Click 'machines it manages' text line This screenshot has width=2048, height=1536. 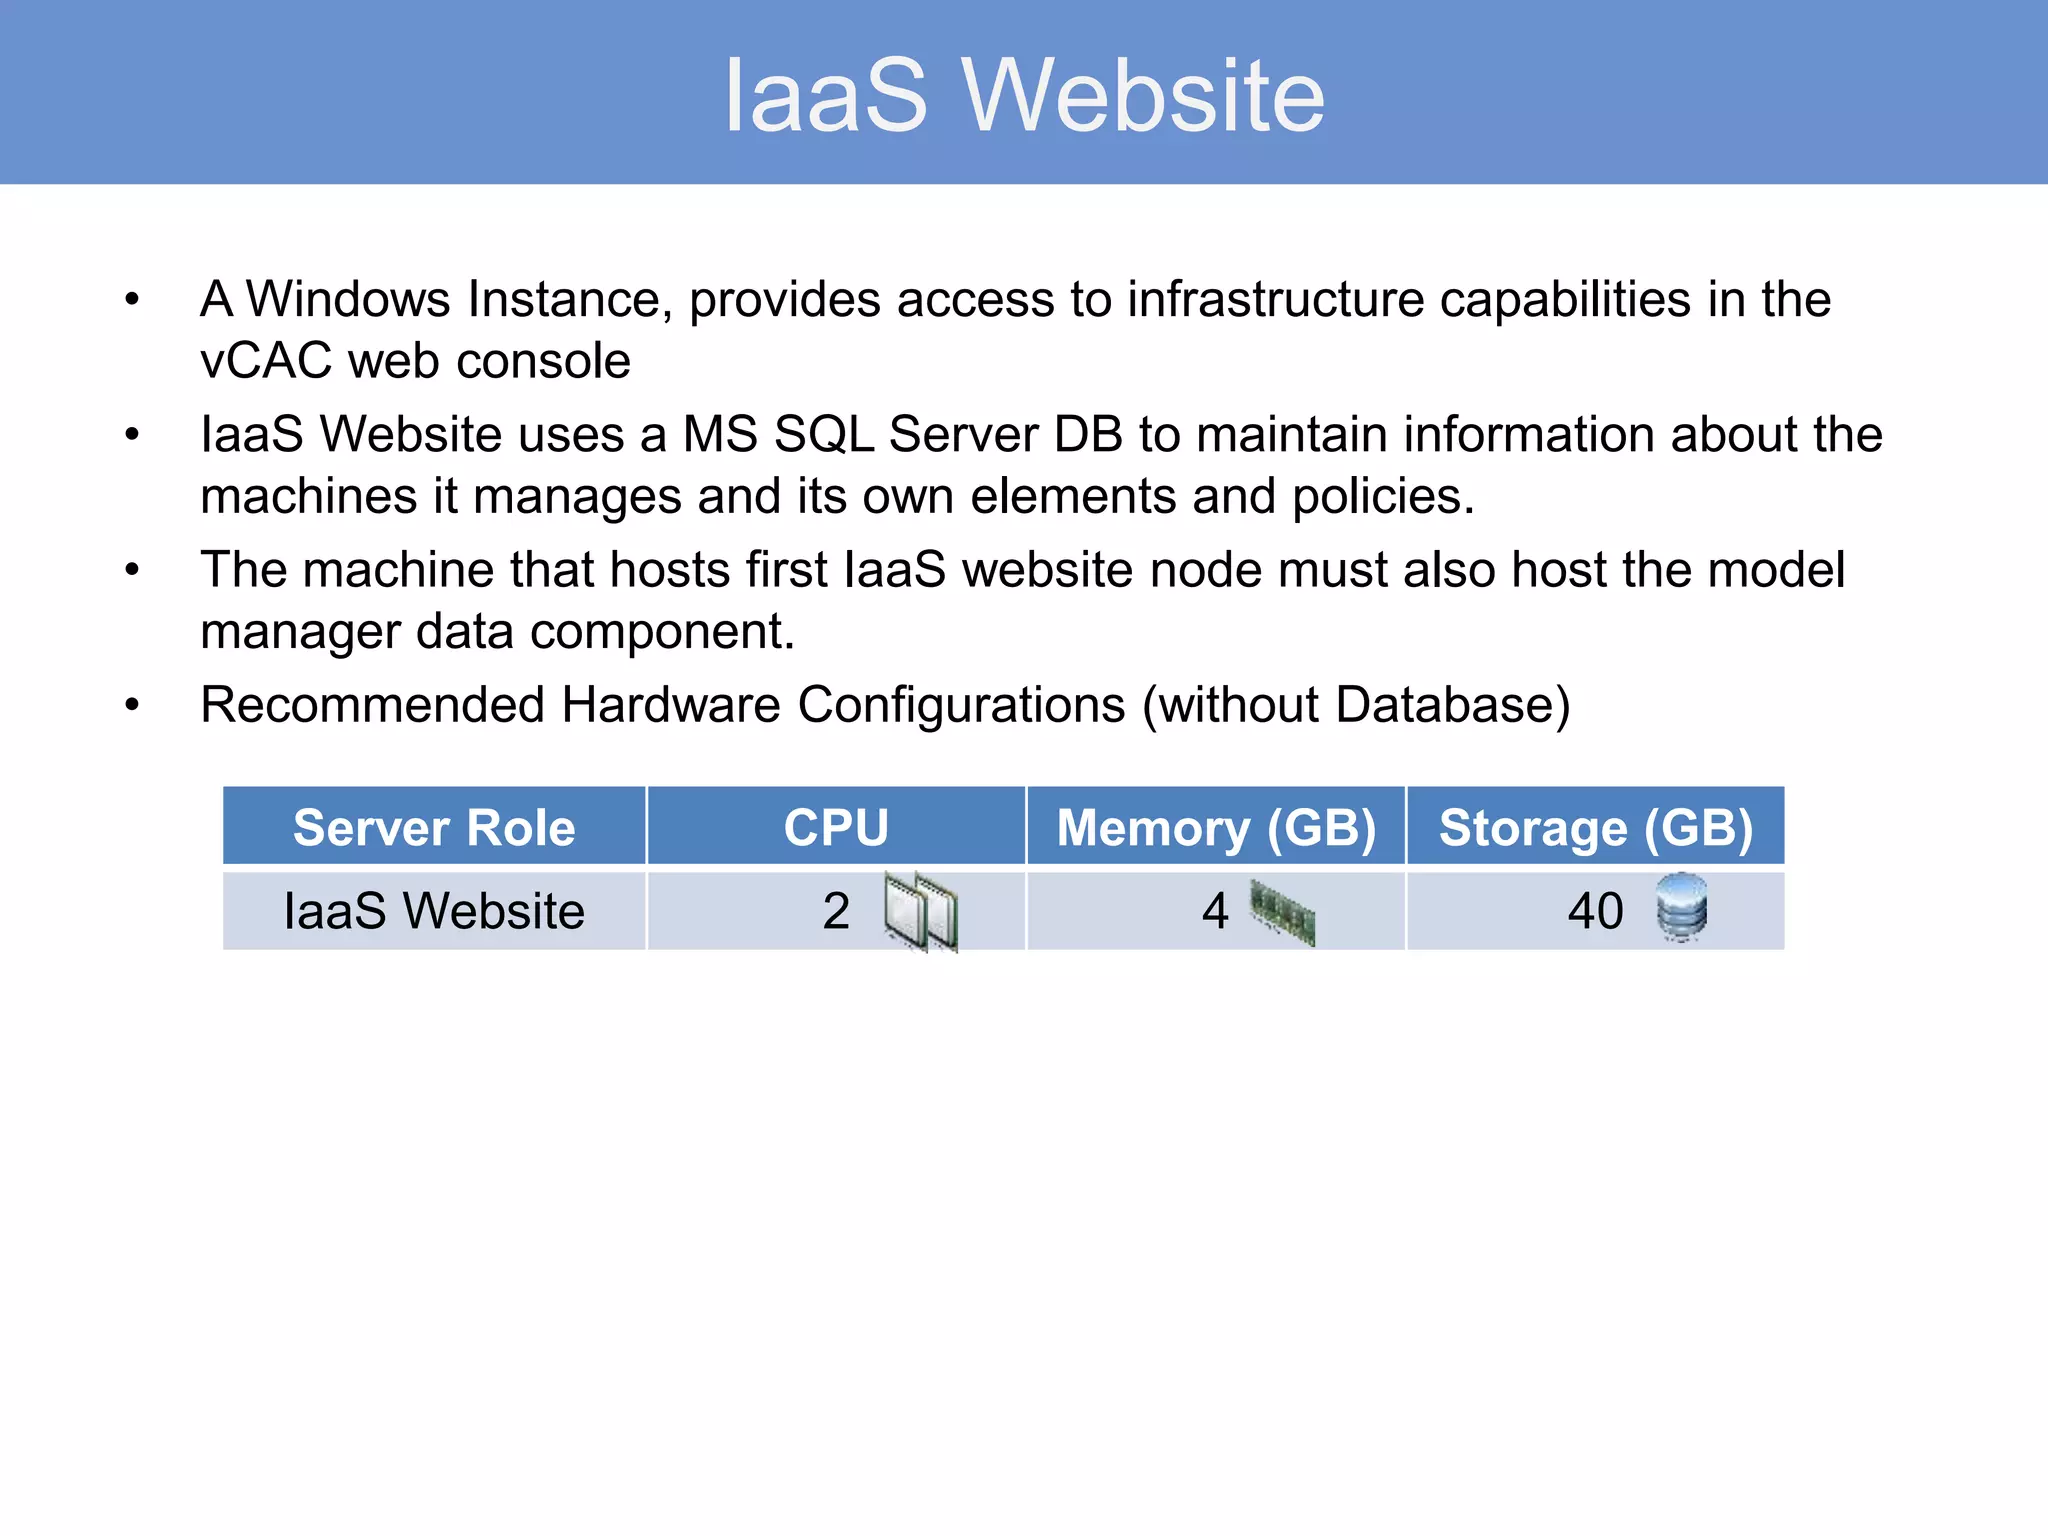(x=837, y=496)
